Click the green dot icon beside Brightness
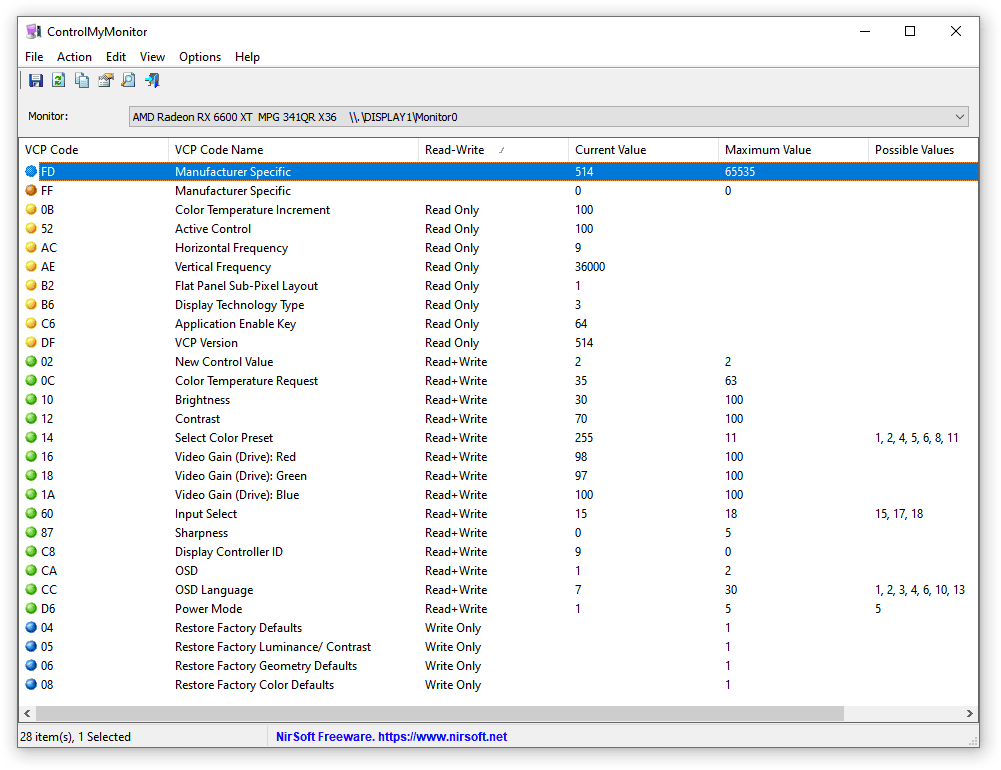 click(29, 399)
